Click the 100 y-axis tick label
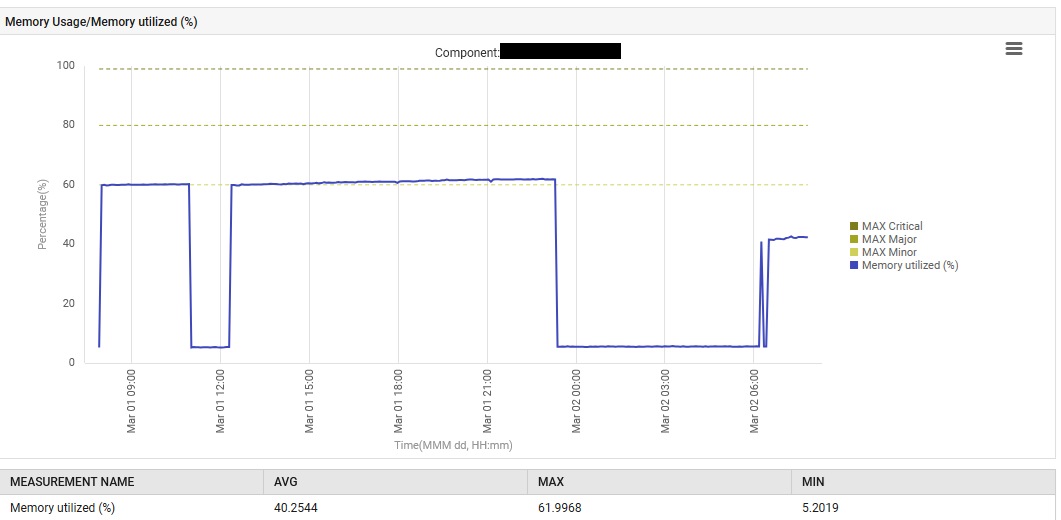Screen dimensions: 1061x520 pos(66,66)
